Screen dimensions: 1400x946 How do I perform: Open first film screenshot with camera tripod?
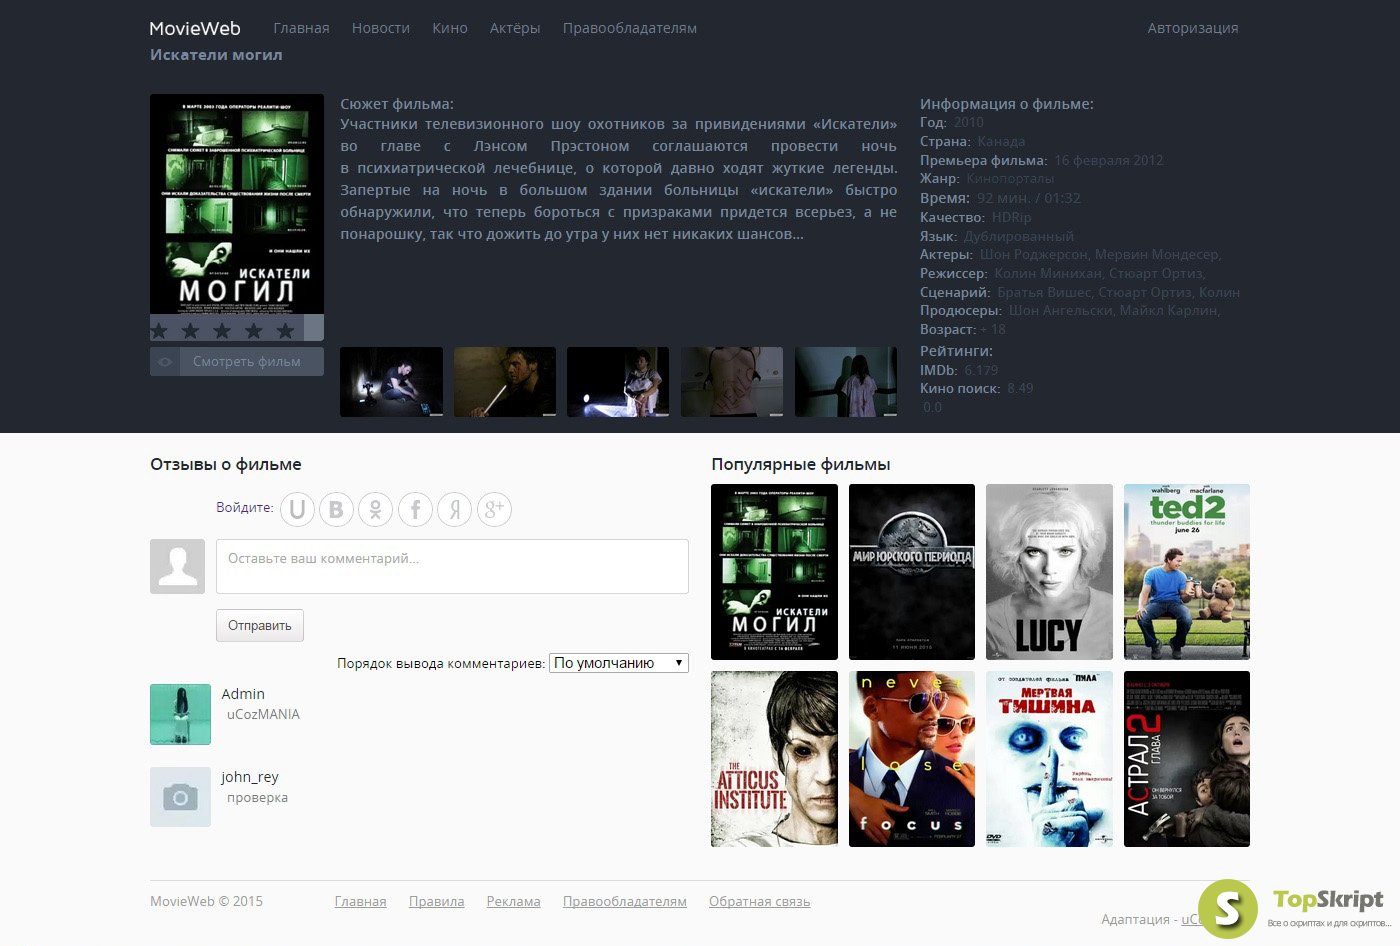[391, 382]
